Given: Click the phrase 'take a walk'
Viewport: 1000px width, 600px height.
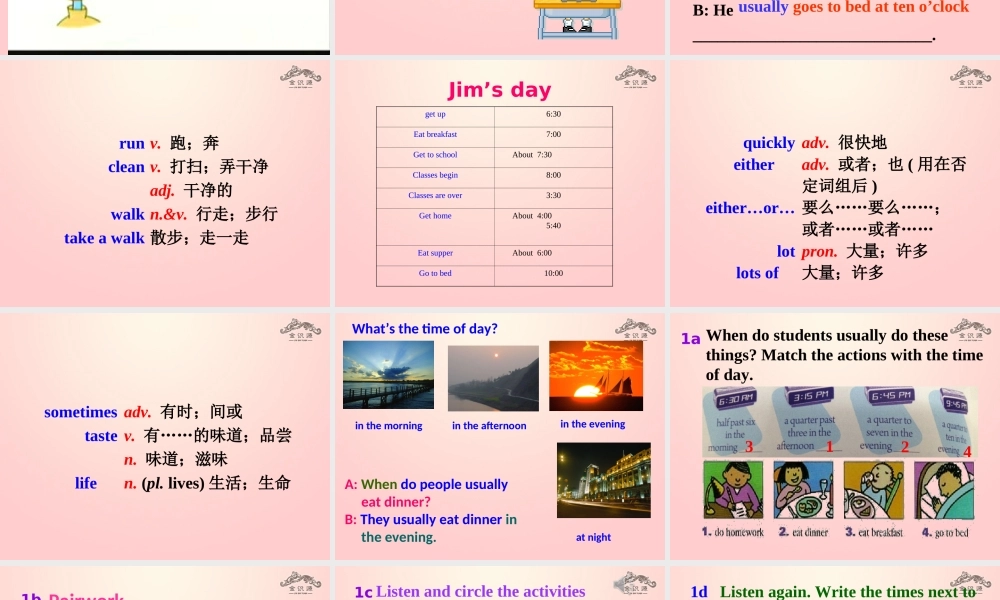Looking at the screenshot, I should [104, 238].
